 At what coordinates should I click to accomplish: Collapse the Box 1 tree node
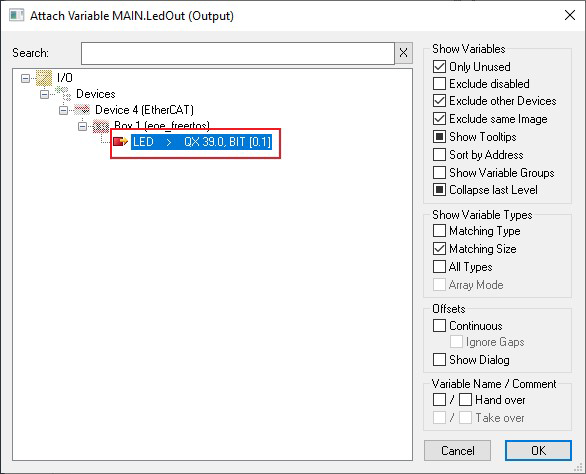83,126
